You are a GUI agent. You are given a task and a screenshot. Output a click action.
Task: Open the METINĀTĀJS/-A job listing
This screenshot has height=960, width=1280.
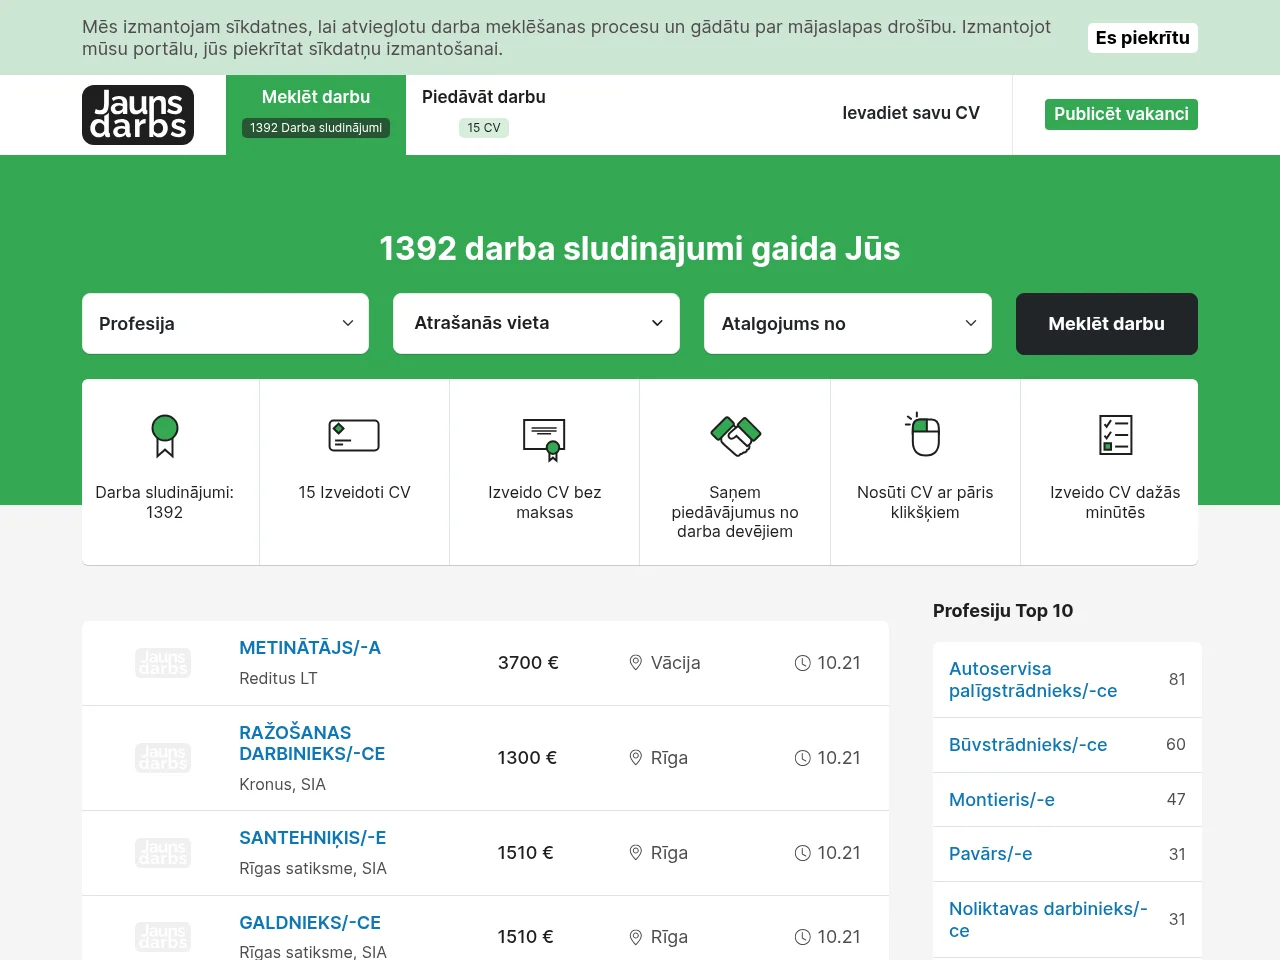click(310, 648)
